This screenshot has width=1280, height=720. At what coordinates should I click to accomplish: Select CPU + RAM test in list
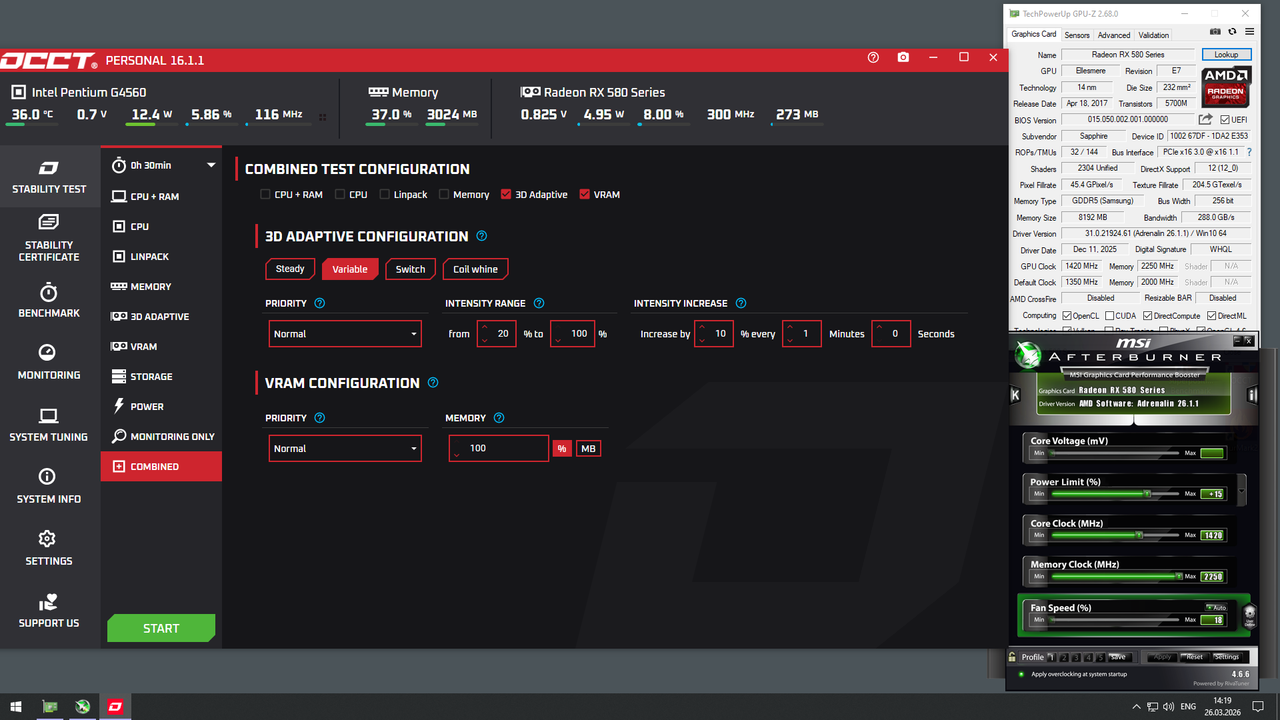(x=161, y=196)
